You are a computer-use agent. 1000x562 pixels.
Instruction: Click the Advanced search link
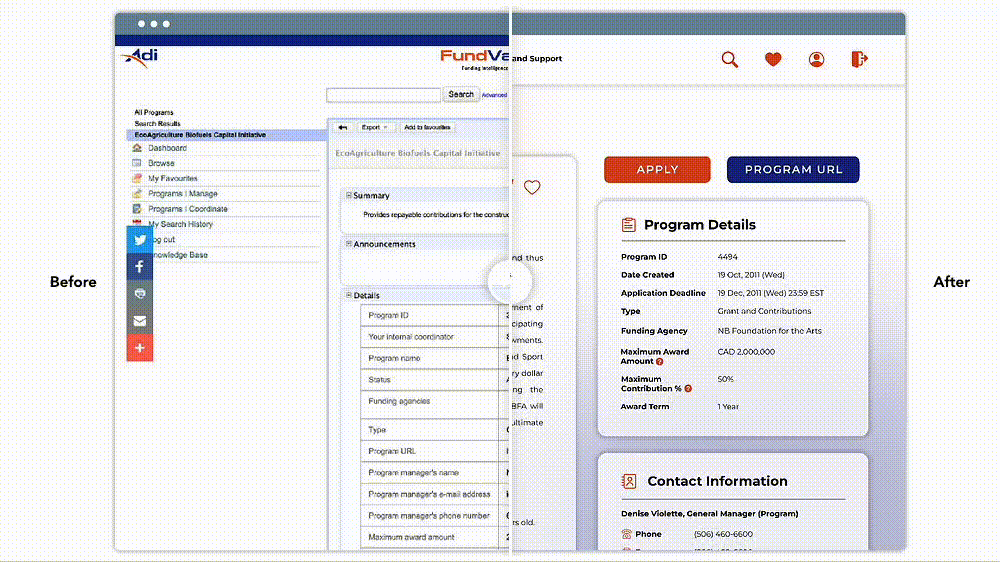pos(494,95)
